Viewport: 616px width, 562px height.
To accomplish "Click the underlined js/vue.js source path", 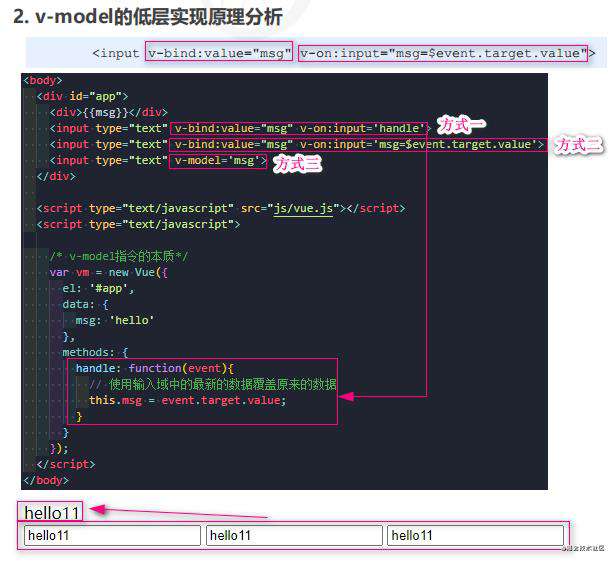I will point(303,208).
